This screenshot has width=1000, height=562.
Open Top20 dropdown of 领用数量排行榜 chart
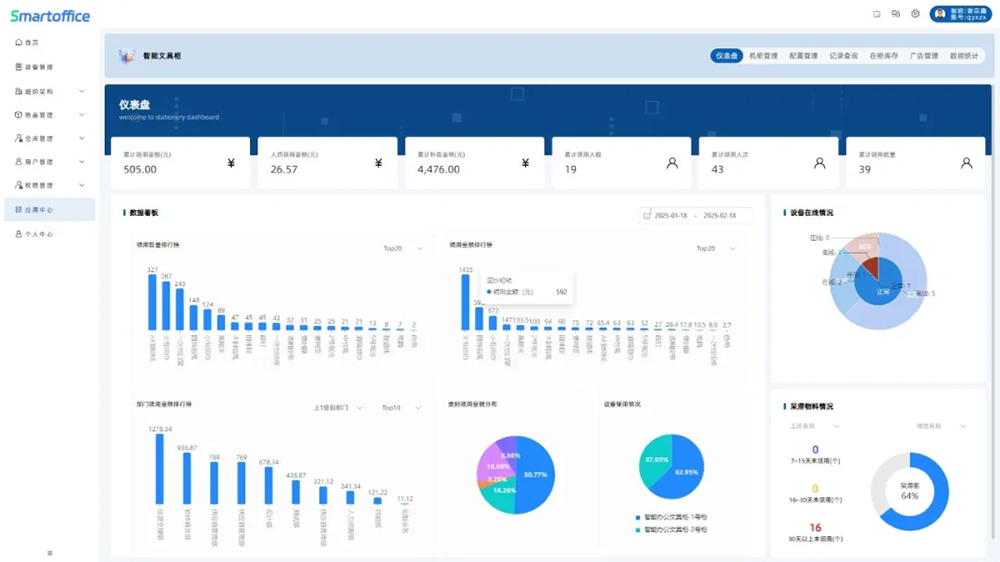(x=403, y=248)
